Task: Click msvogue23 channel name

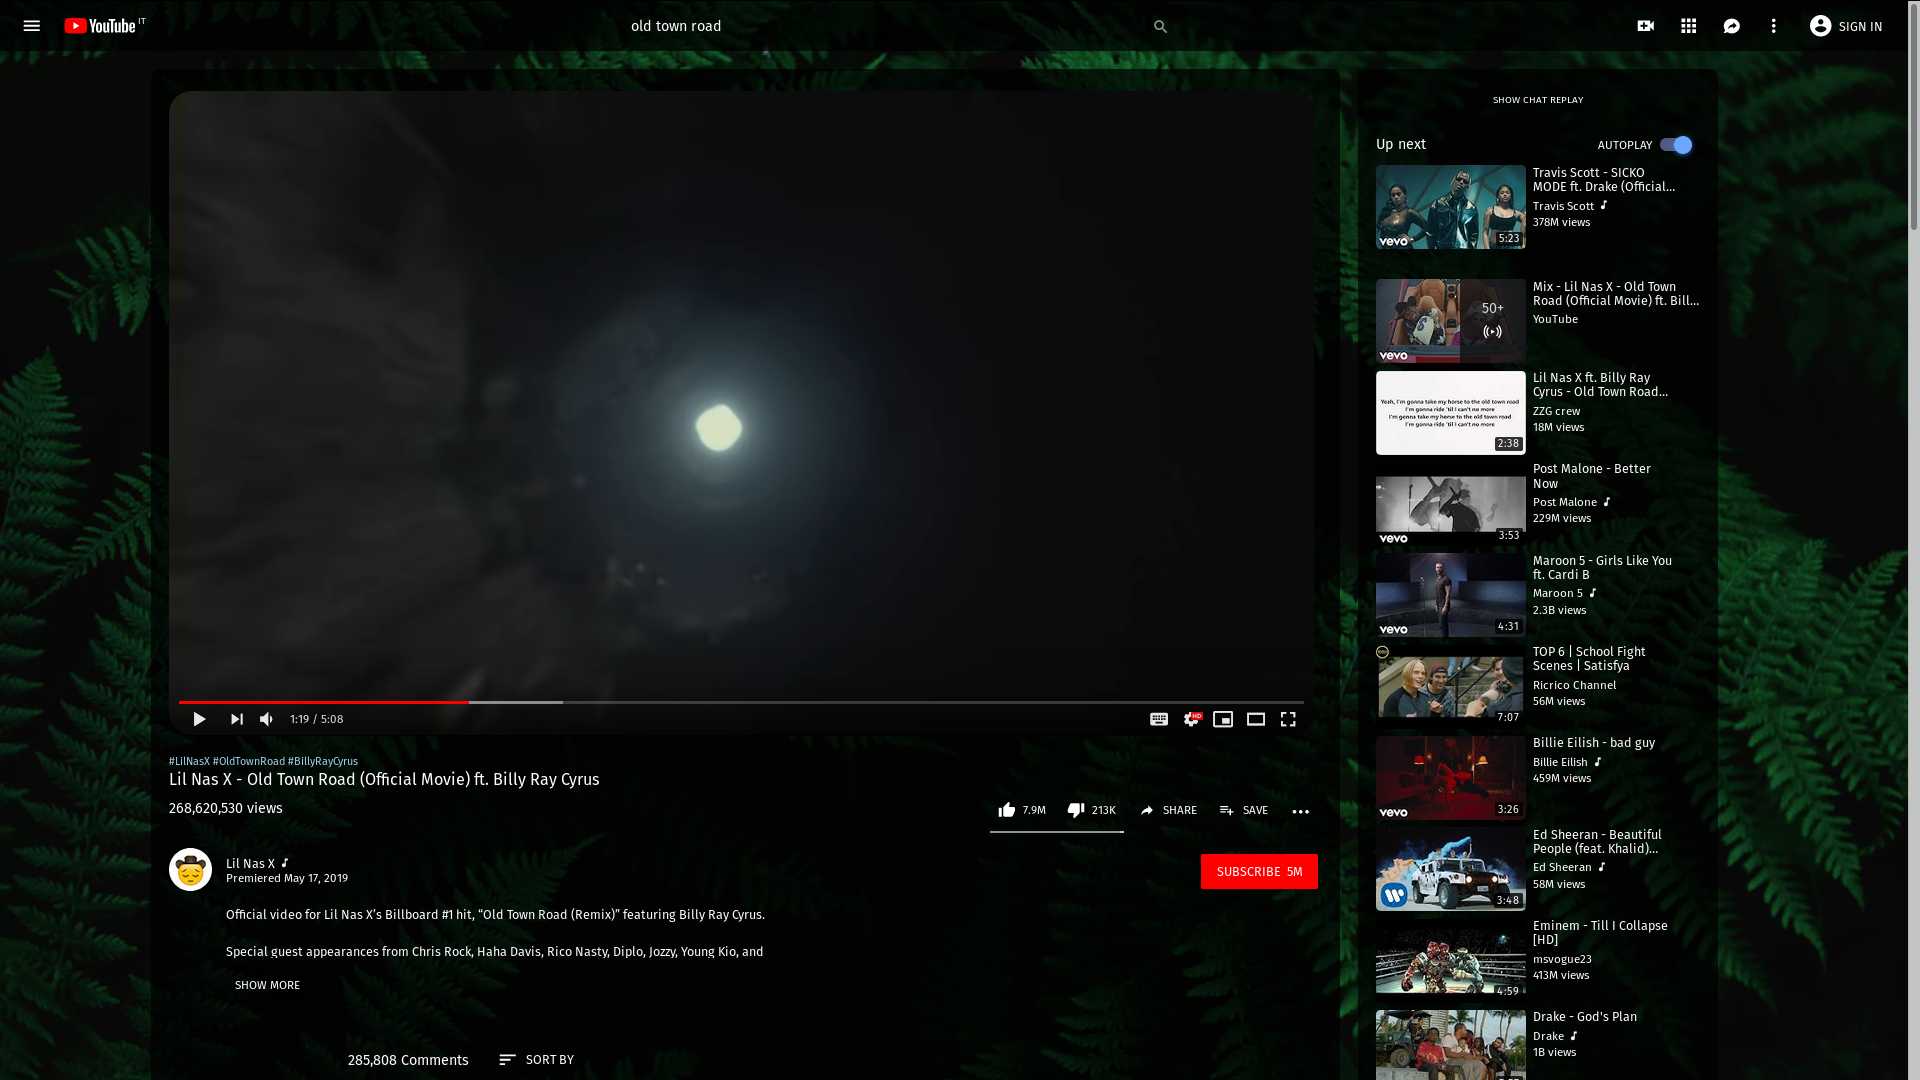Action: point(1562,959)
